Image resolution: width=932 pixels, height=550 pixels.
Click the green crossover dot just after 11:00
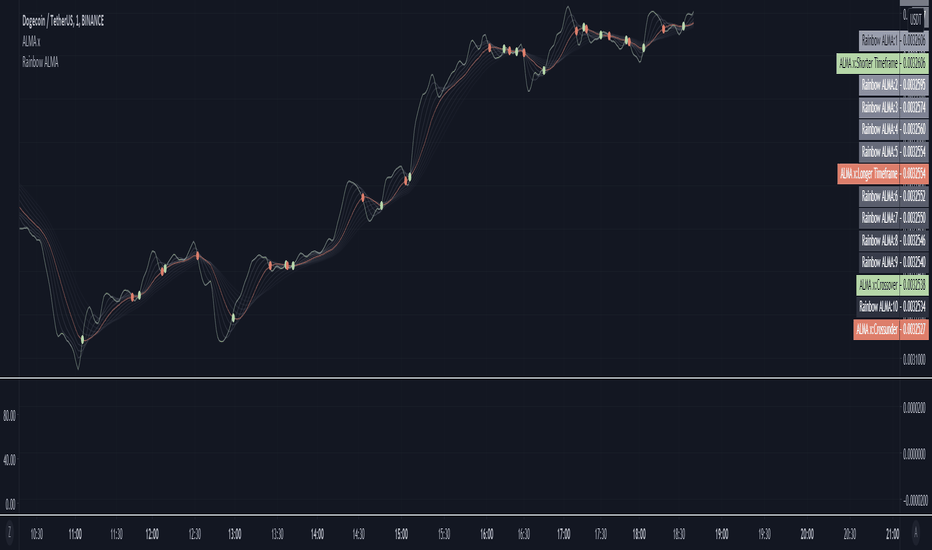point(83,340)
